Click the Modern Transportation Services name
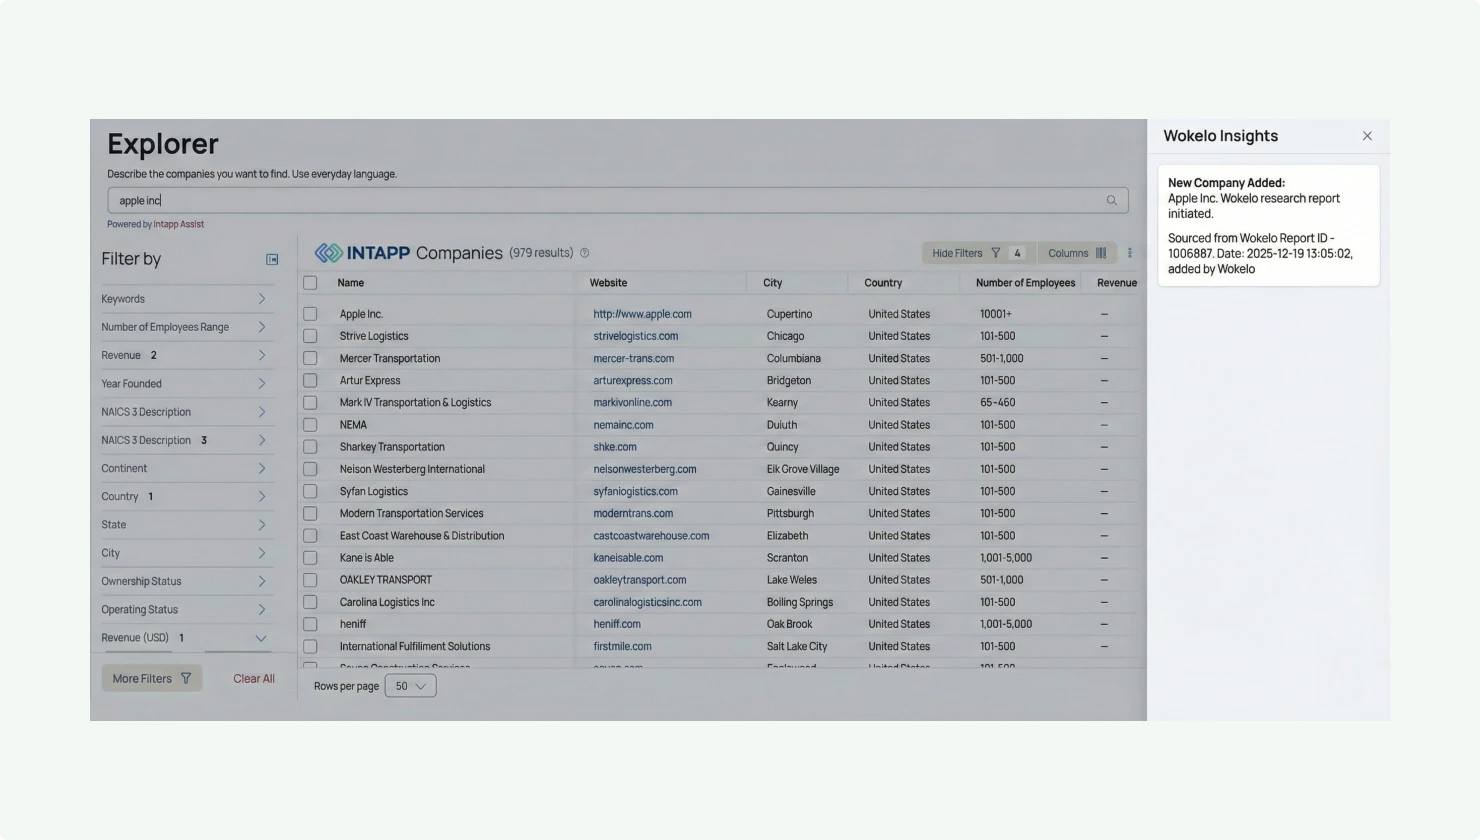 411,513
